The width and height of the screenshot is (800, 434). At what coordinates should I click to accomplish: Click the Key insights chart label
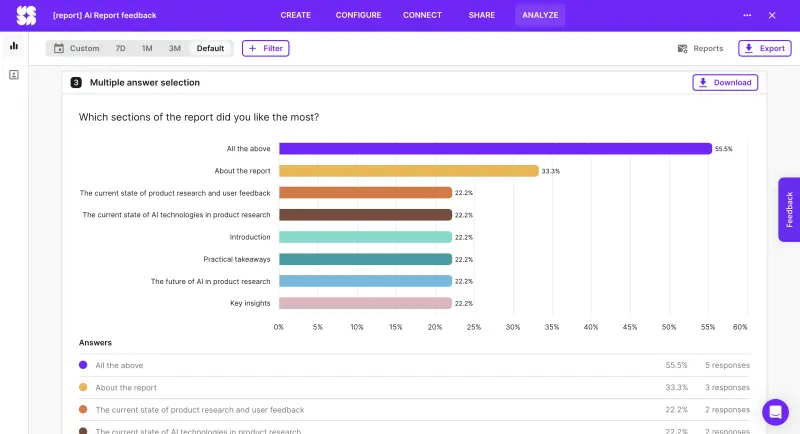coord(250,303)
